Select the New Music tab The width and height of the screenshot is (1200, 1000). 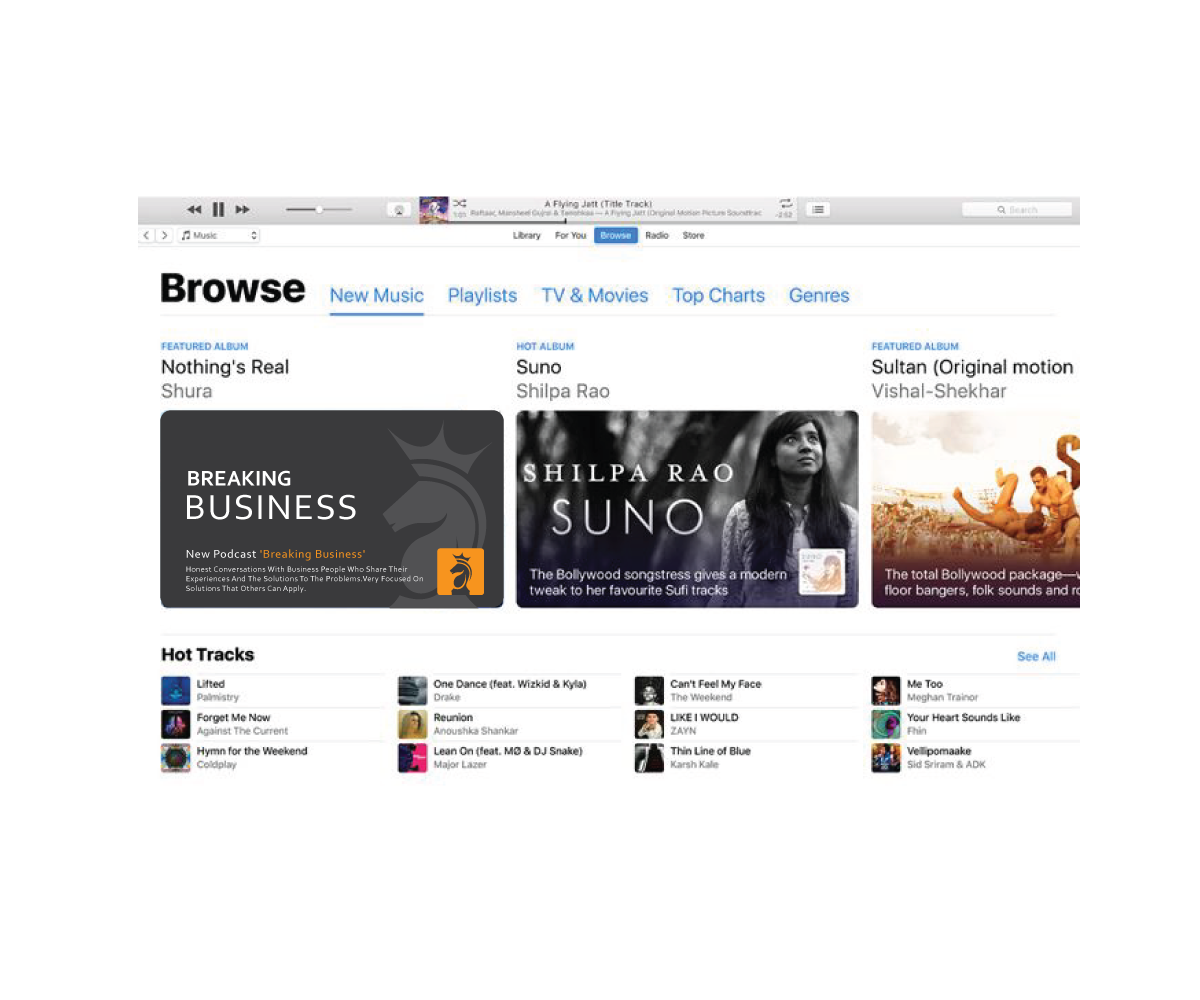point(377,296)
